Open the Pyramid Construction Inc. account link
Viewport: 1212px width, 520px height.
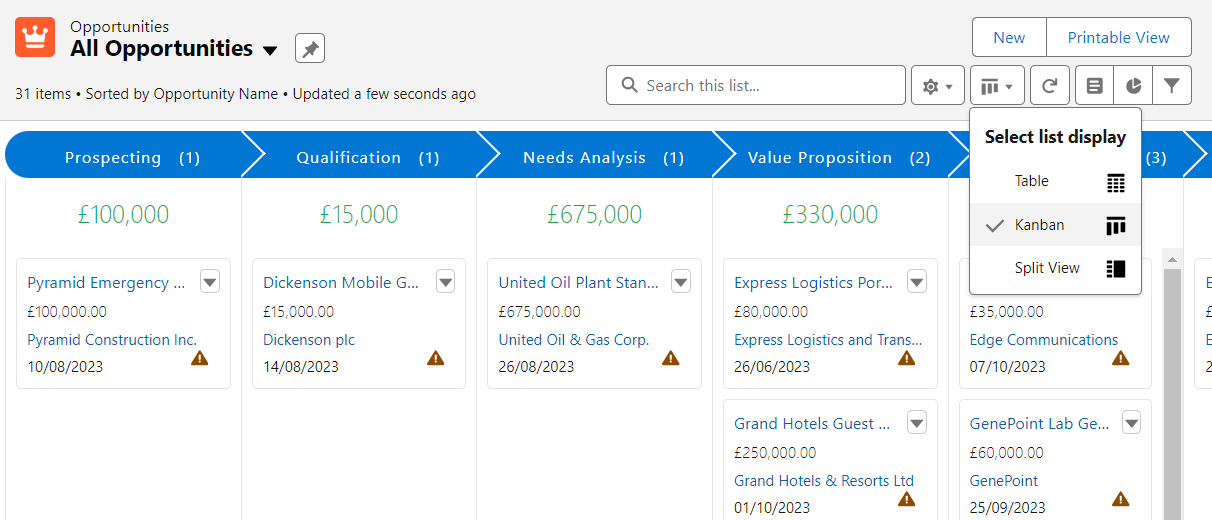[112, 340]
